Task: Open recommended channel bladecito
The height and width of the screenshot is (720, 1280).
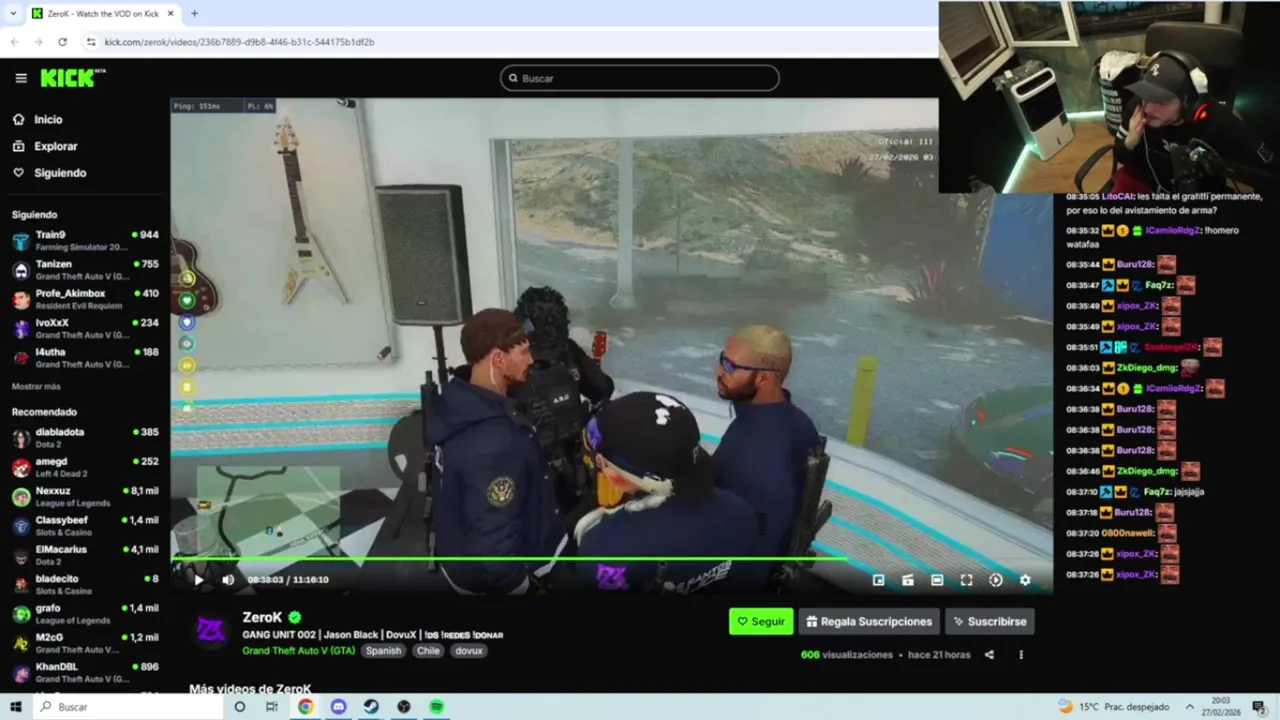Action: [85, 584]
